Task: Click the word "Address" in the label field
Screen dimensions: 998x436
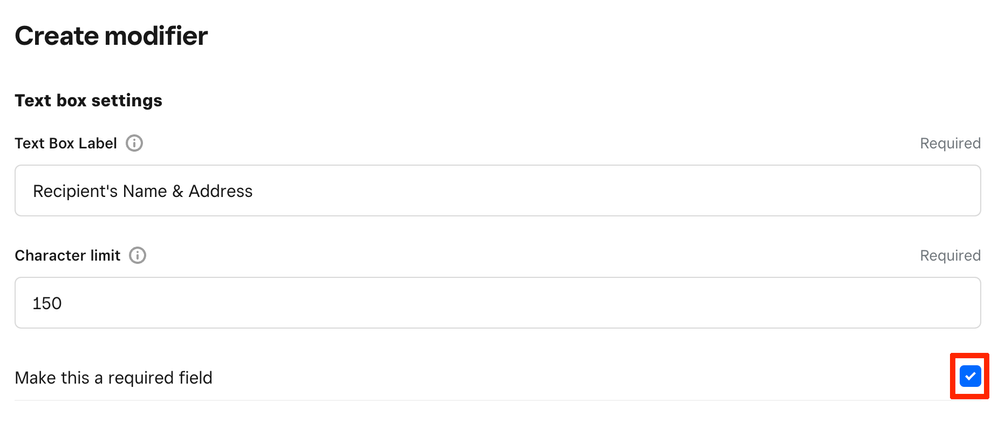Action: [217, 191]
